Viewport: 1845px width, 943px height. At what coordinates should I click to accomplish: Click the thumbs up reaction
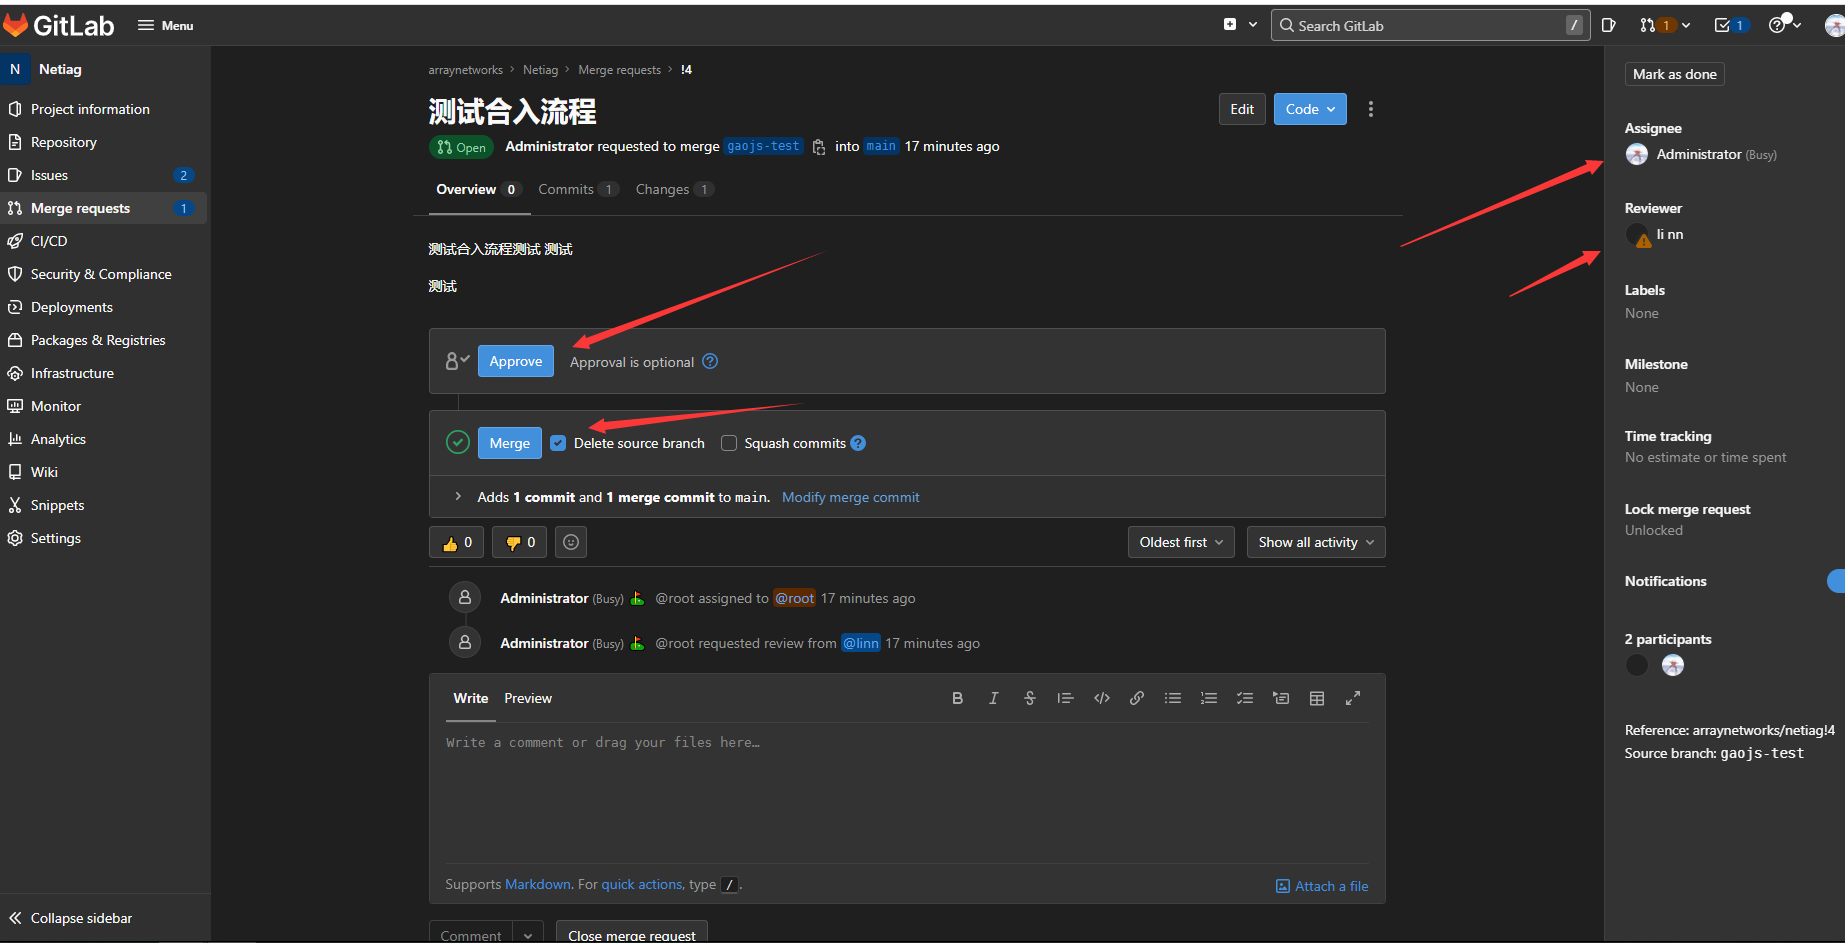coord(457,542)
